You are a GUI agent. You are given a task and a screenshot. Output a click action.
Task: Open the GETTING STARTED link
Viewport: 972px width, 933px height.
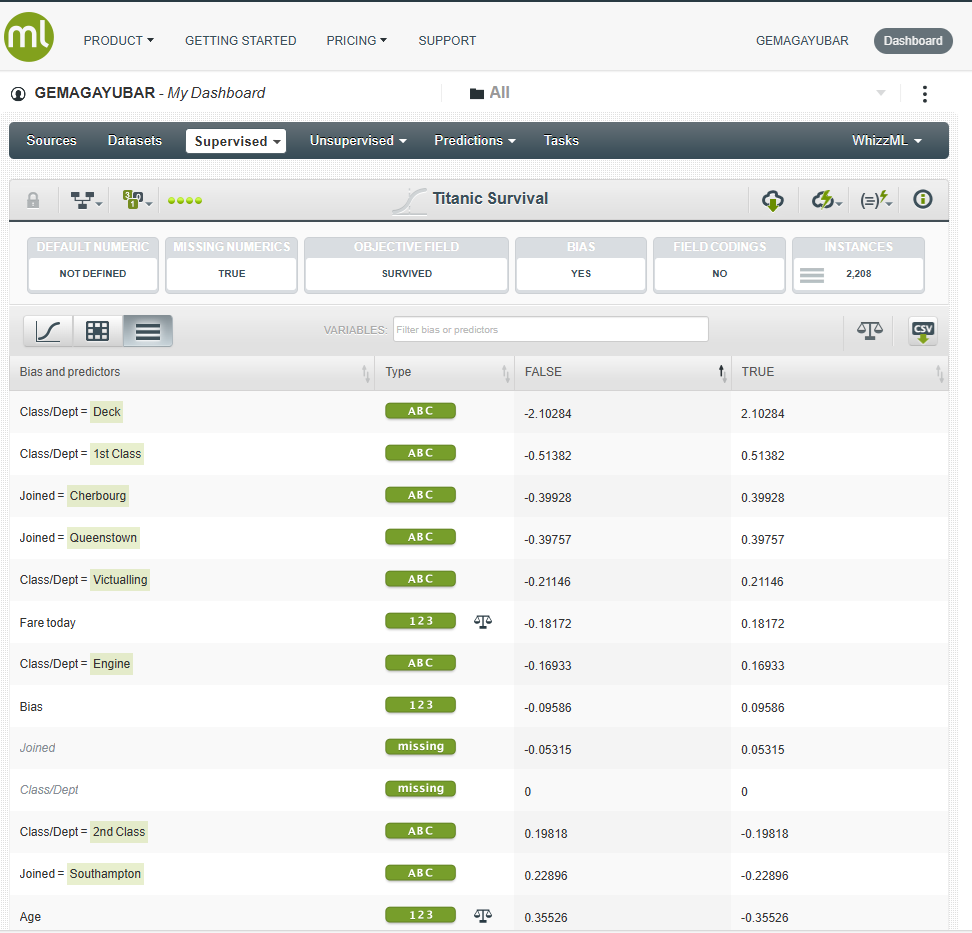click(240, 41)
